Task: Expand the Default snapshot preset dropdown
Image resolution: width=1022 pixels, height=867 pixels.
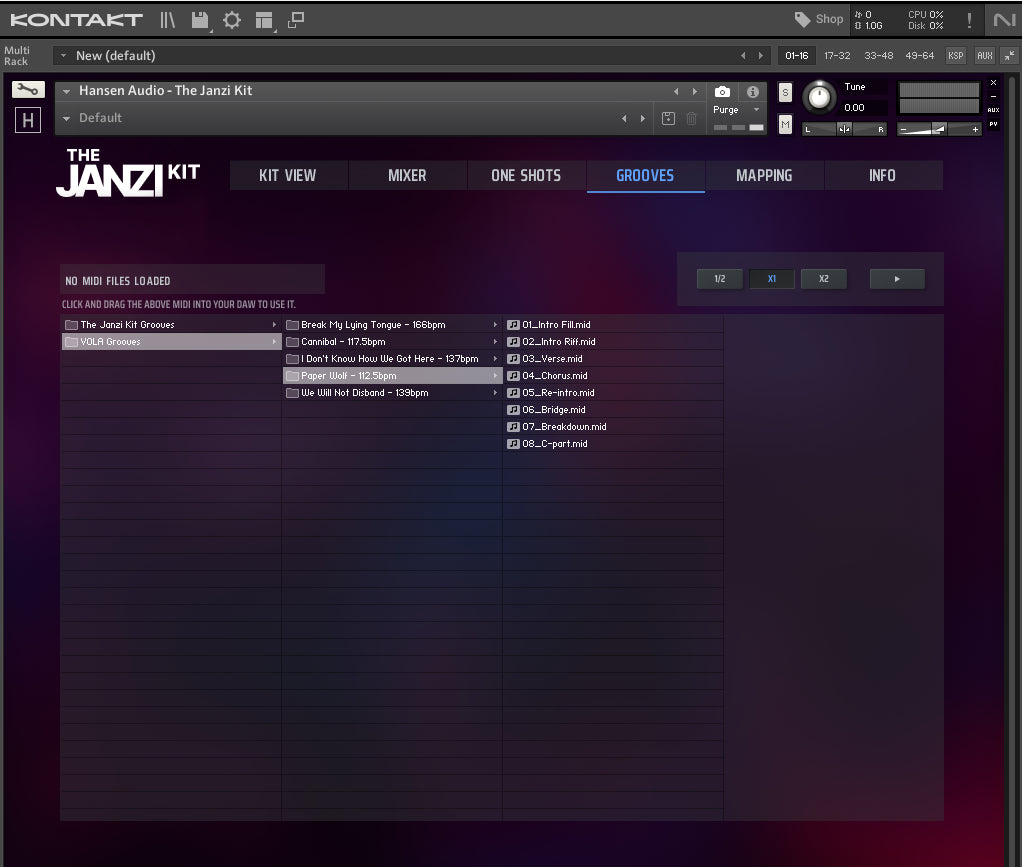Action: pyautogui.click(x=67, y=118)
